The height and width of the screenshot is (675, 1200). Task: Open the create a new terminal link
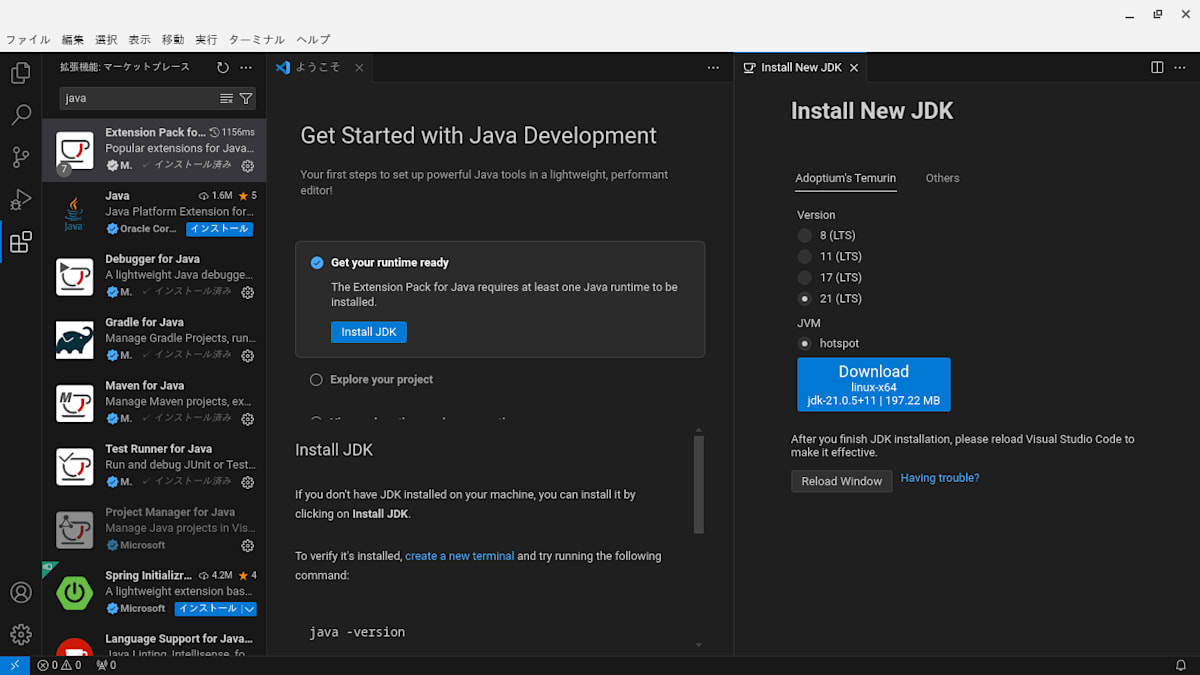[460, 556]
